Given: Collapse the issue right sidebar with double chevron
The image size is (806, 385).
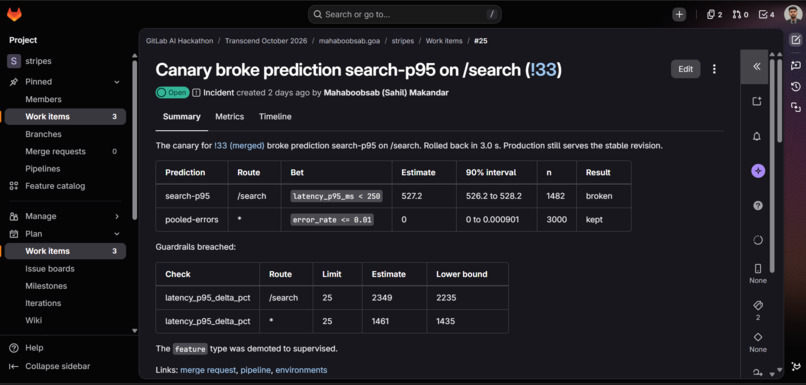Looking at the screenshot, I should point(756,67).
